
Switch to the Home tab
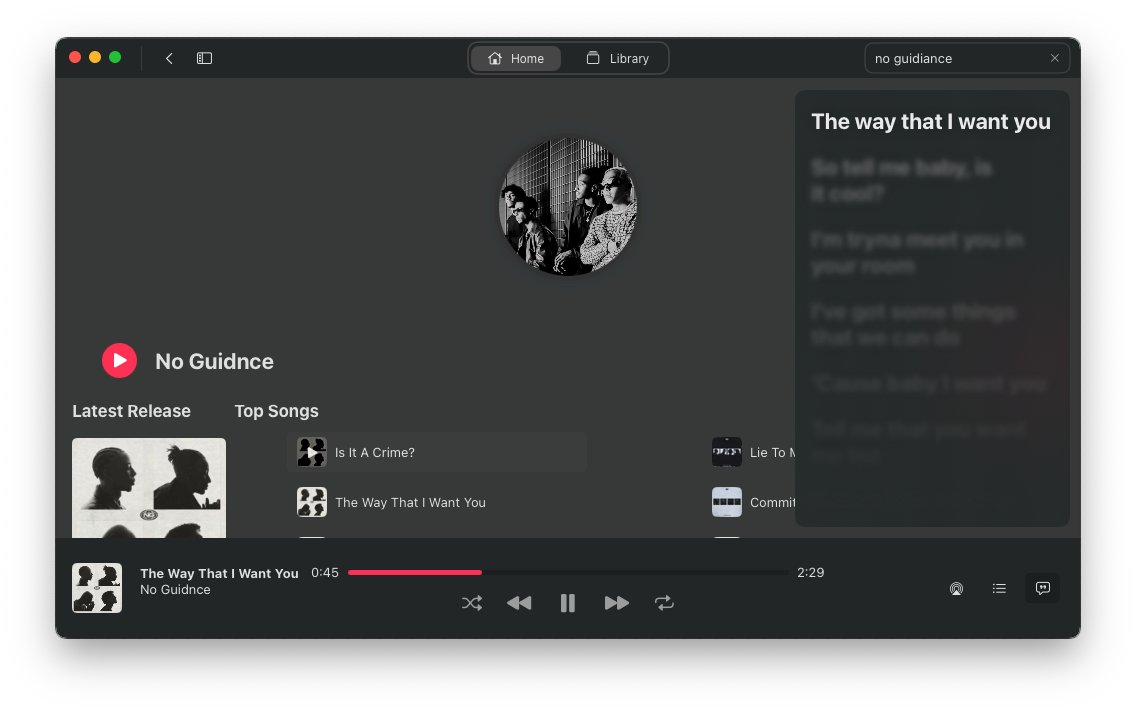click(516, 59)
